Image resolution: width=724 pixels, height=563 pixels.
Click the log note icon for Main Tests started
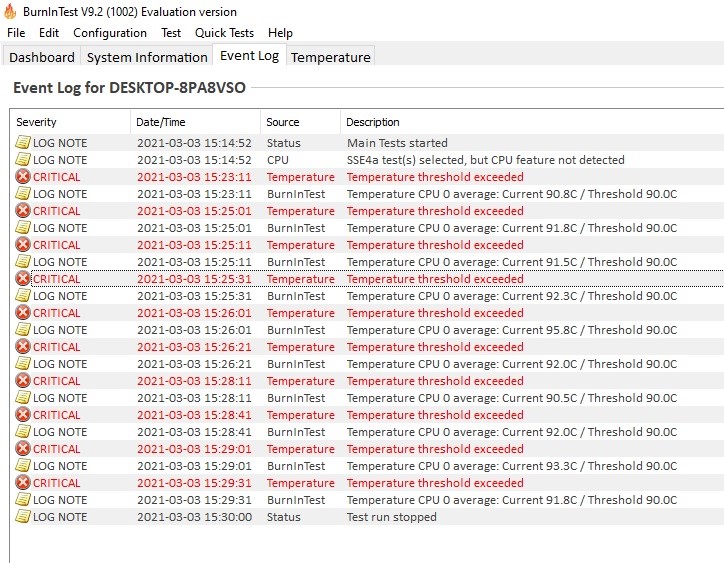coord(23,143)
